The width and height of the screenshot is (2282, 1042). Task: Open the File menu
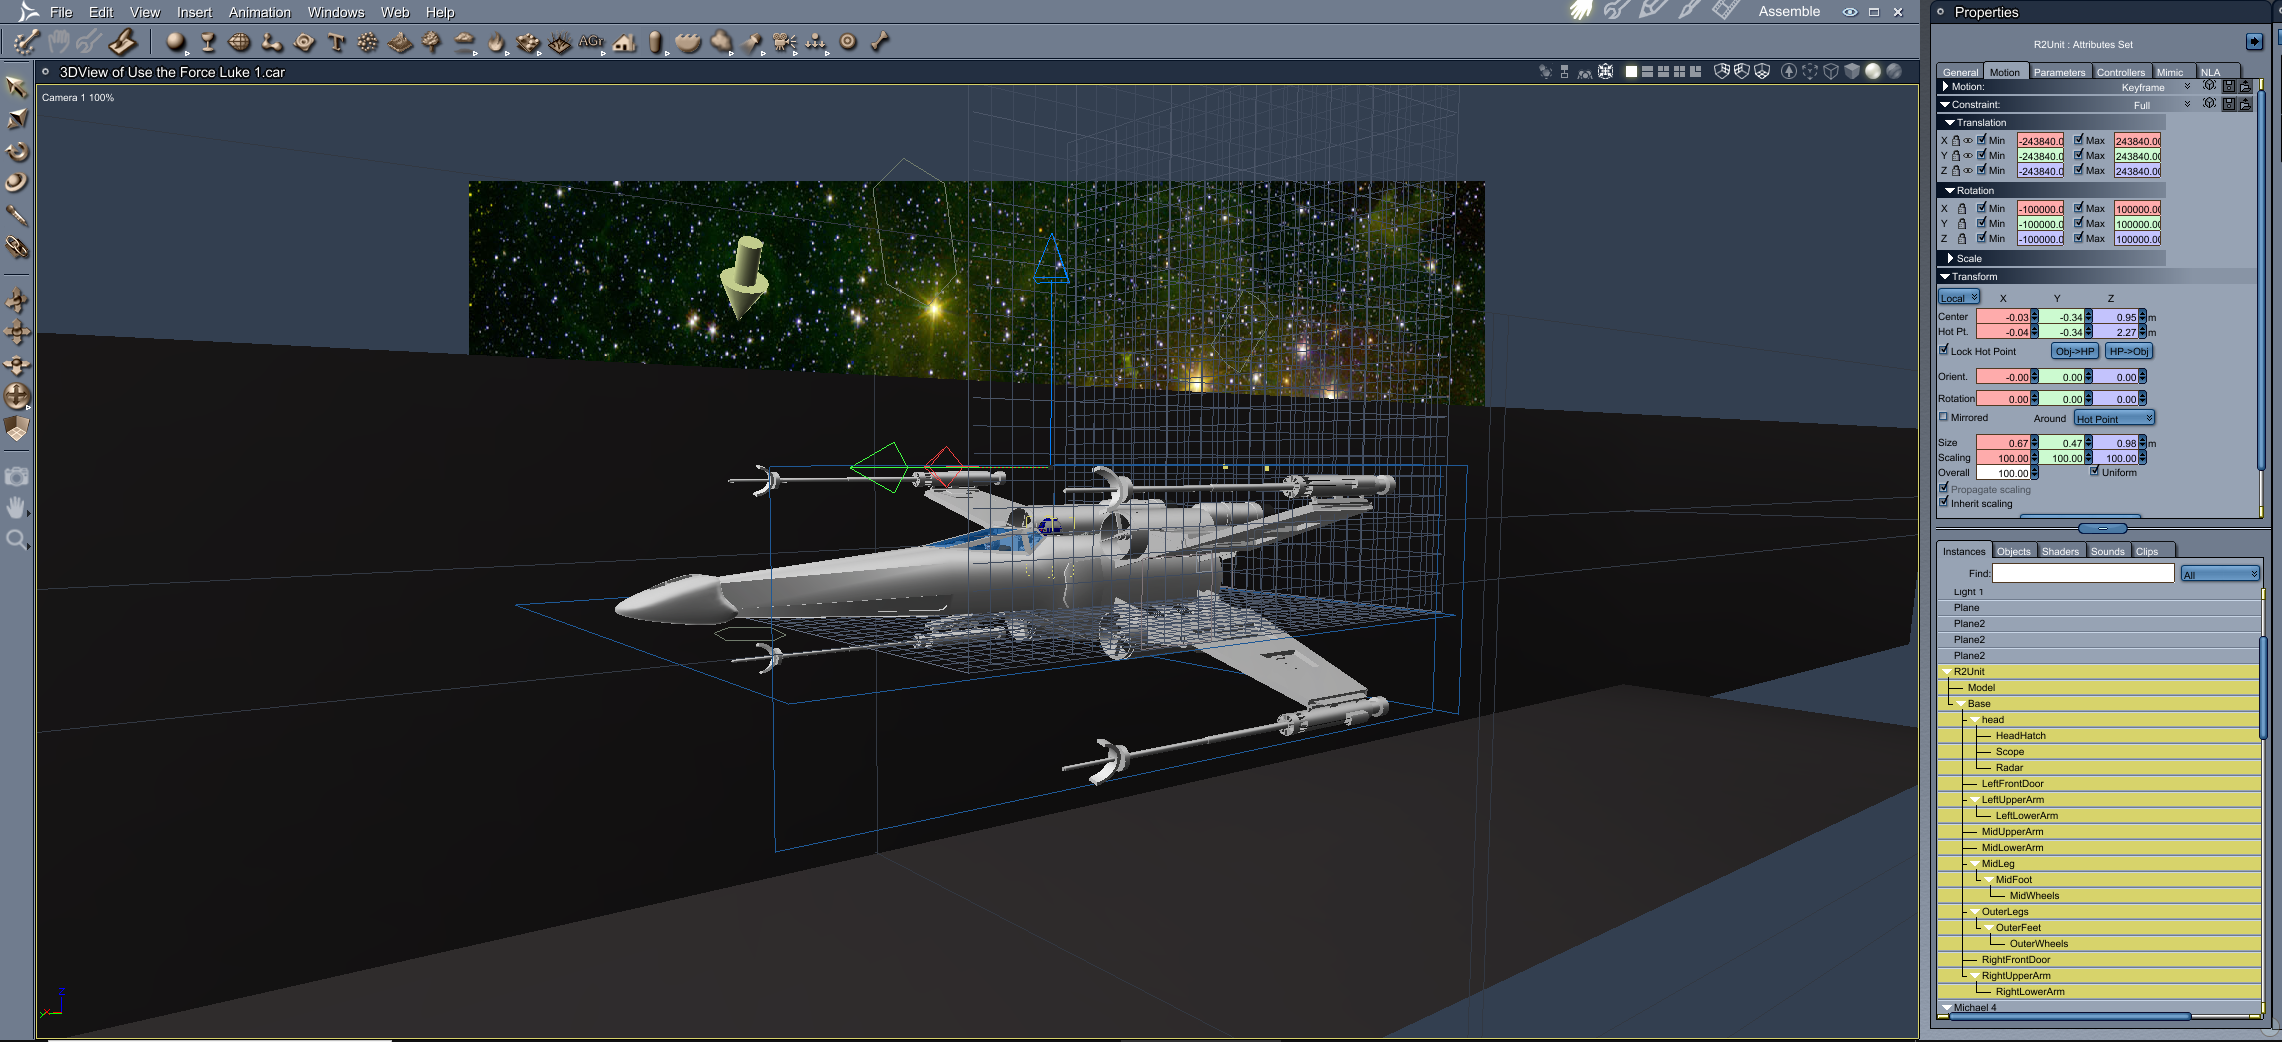tap(61, 12)
